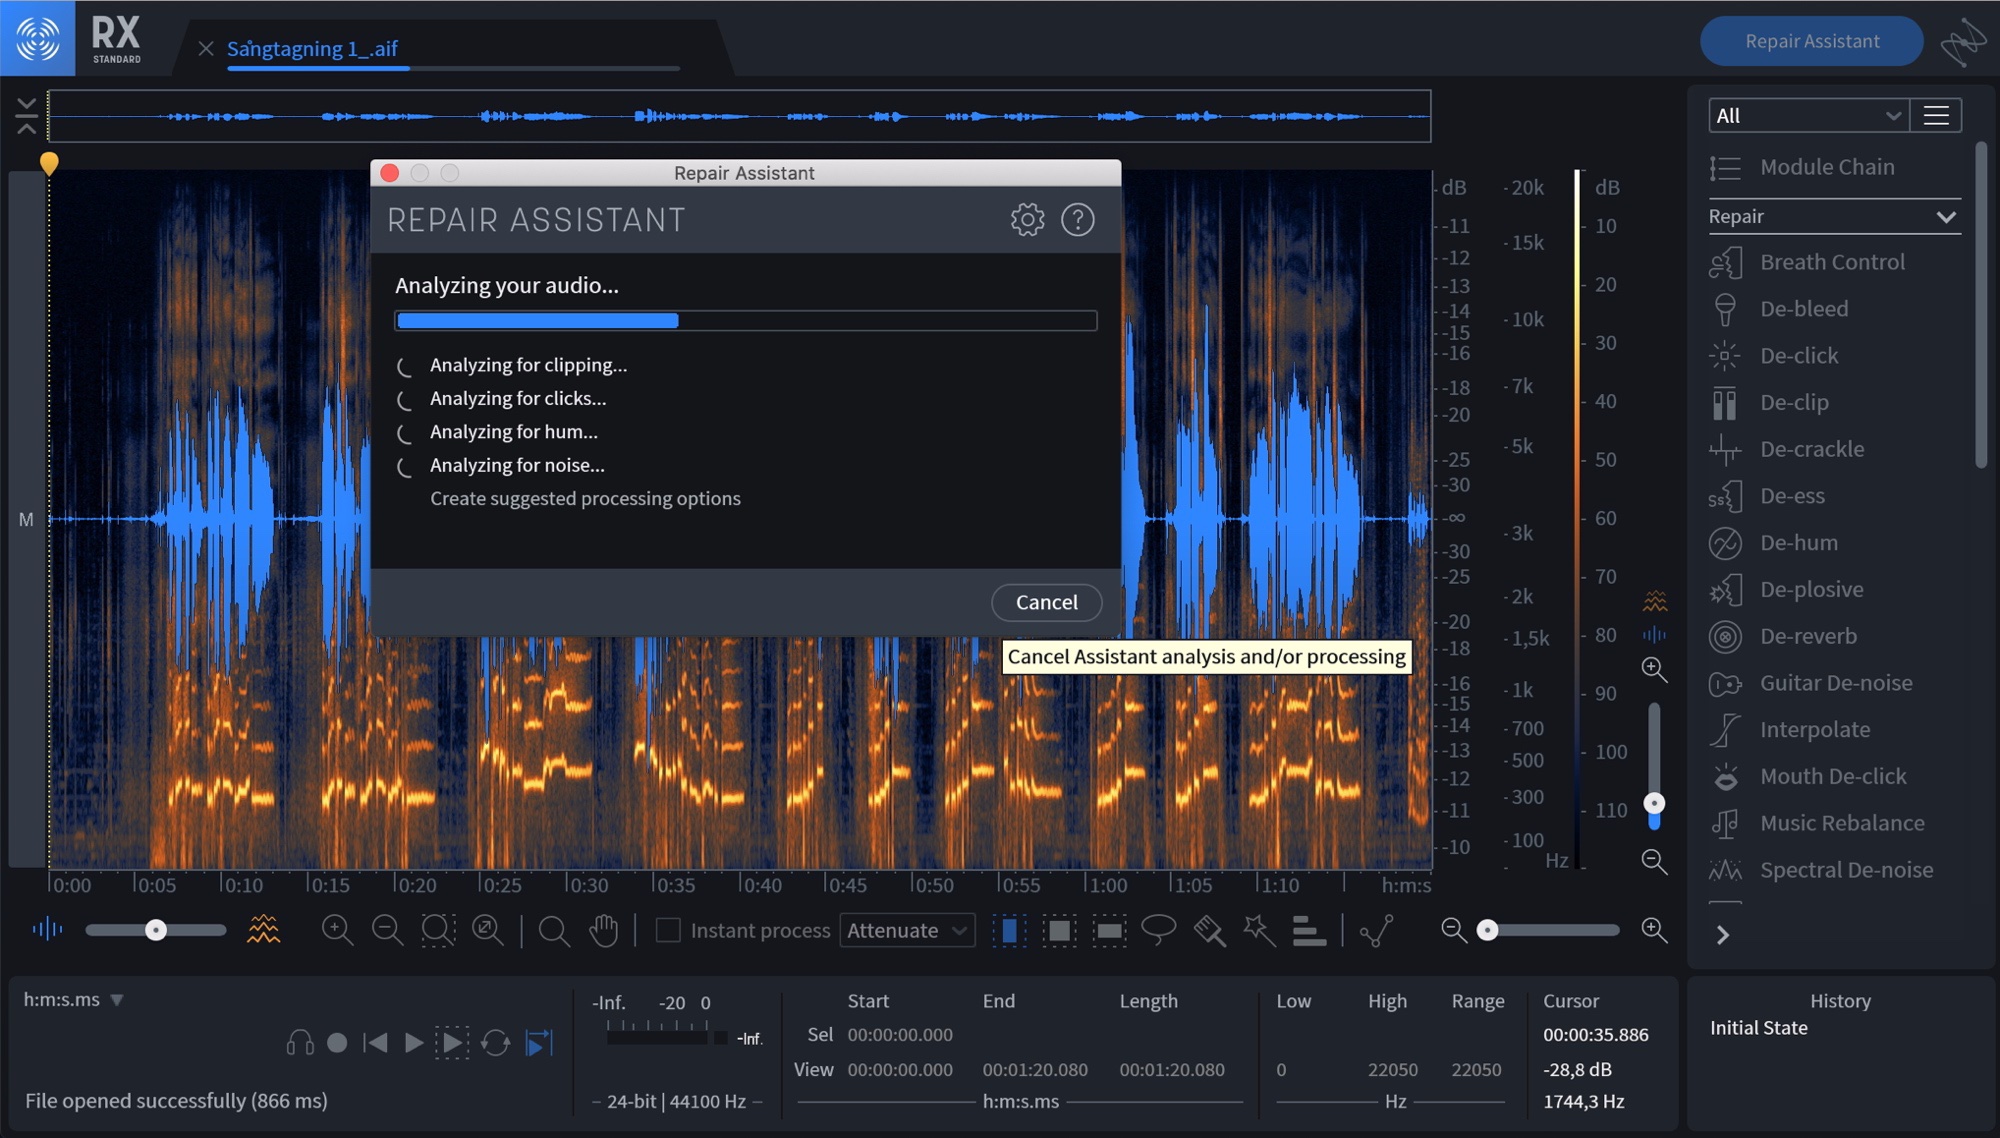Open Guitar De-noise module
Screen dimensions: 2000x1138
pyautogui.click(x=1811, y=683)
